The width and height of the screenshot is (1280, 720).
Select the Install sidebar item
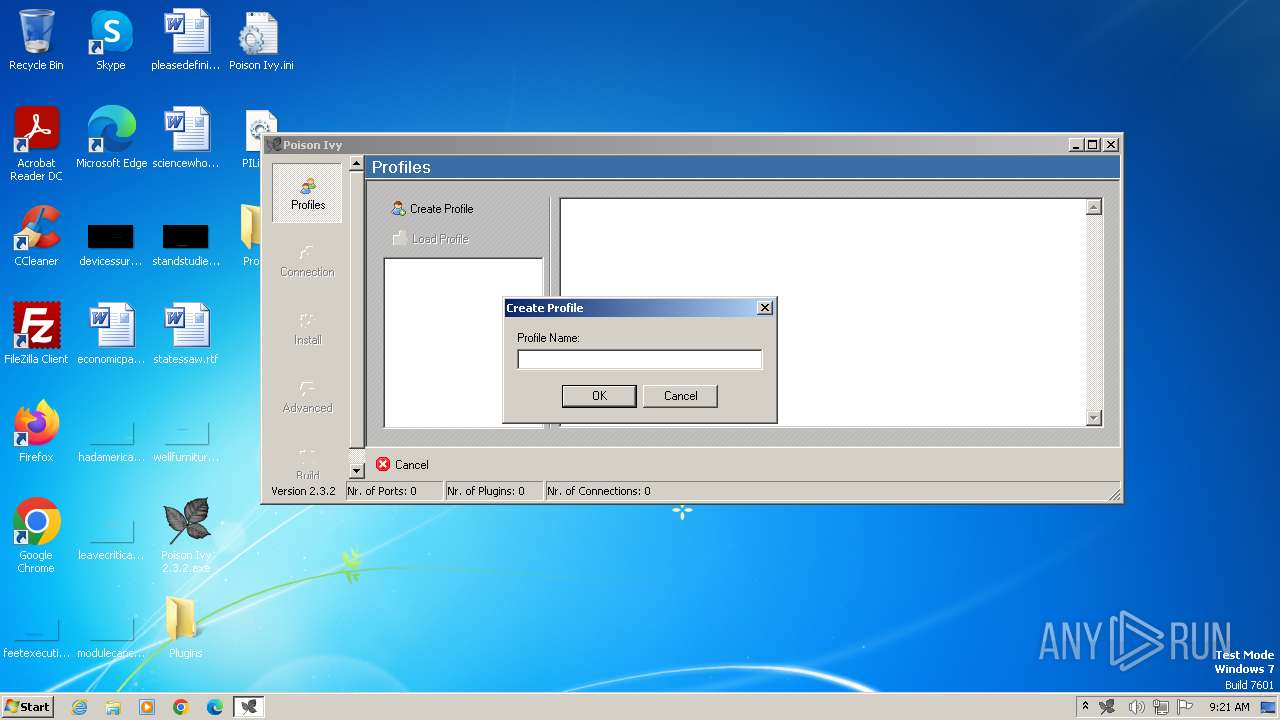click(x=307, y=330)
